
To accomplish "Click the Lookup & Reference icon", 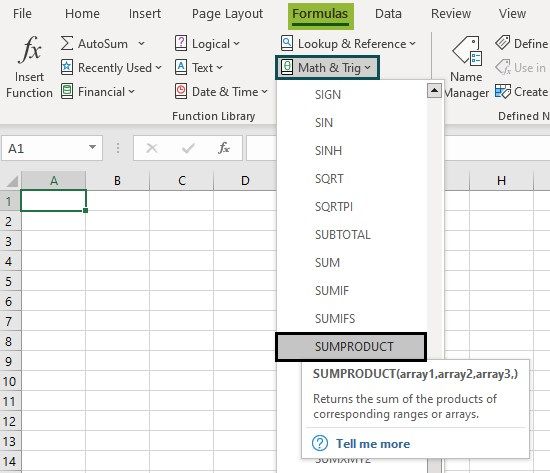I will pos(287,44).
